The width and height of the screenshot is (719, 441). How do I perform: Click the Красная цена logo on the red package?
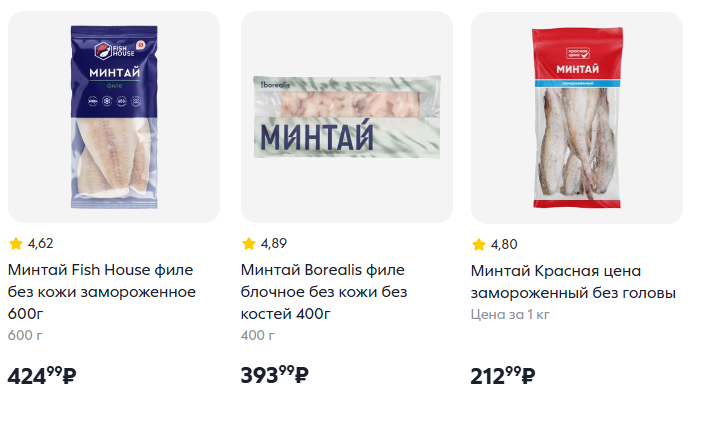pos(577,53)
